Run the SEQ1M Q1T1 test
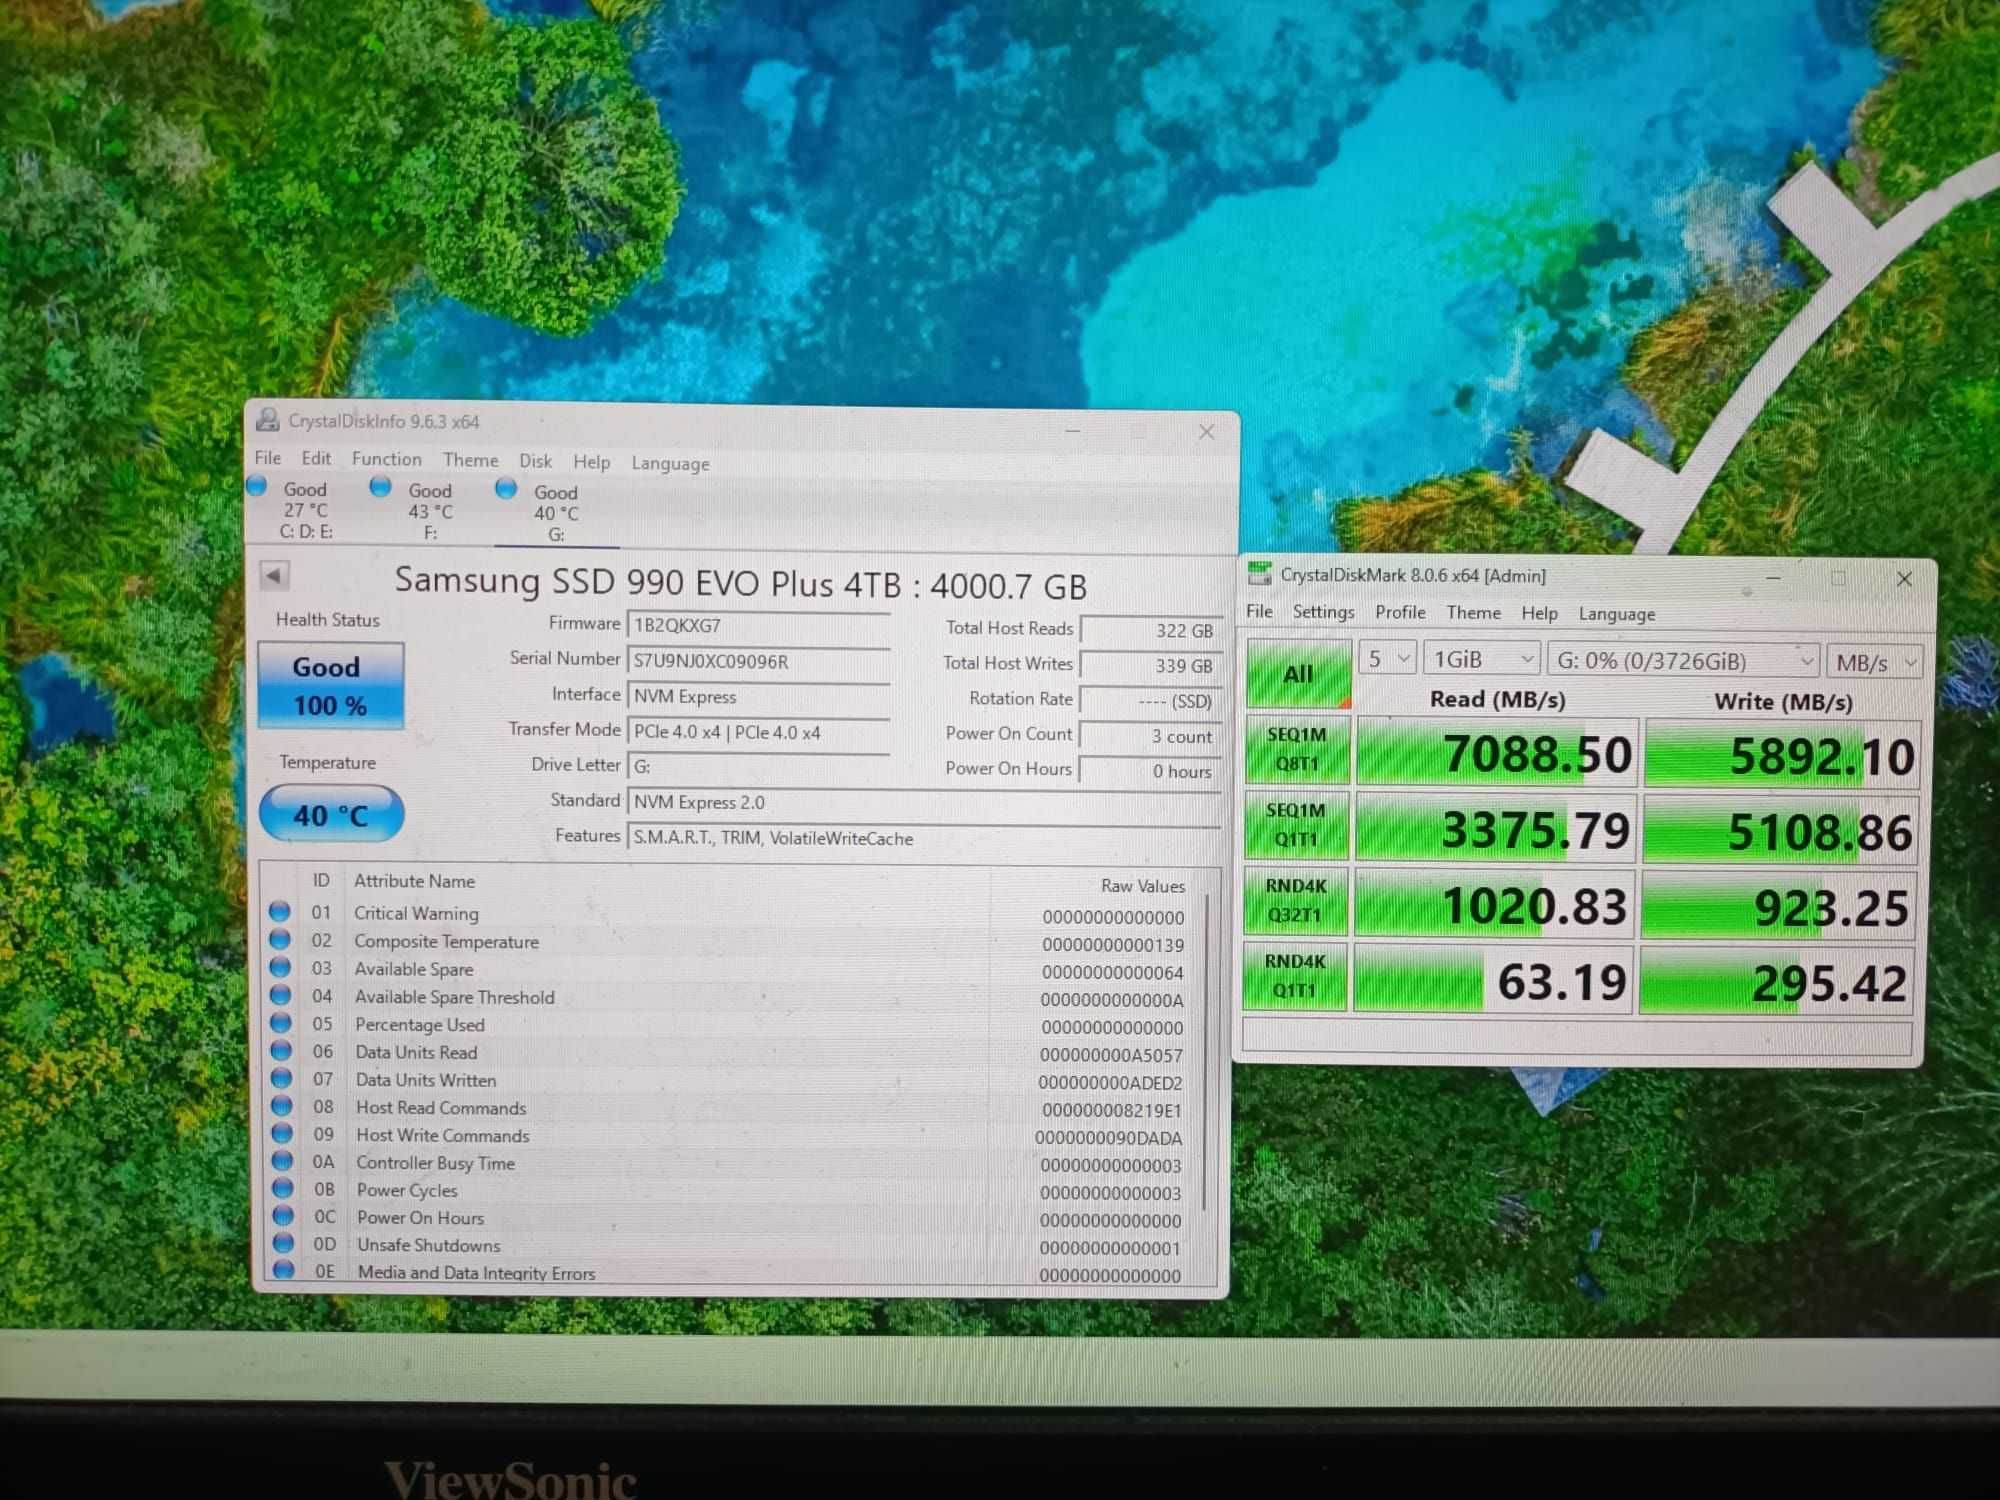Viewport: 2000px width, 1500px height. click(x=1296, y=825)
